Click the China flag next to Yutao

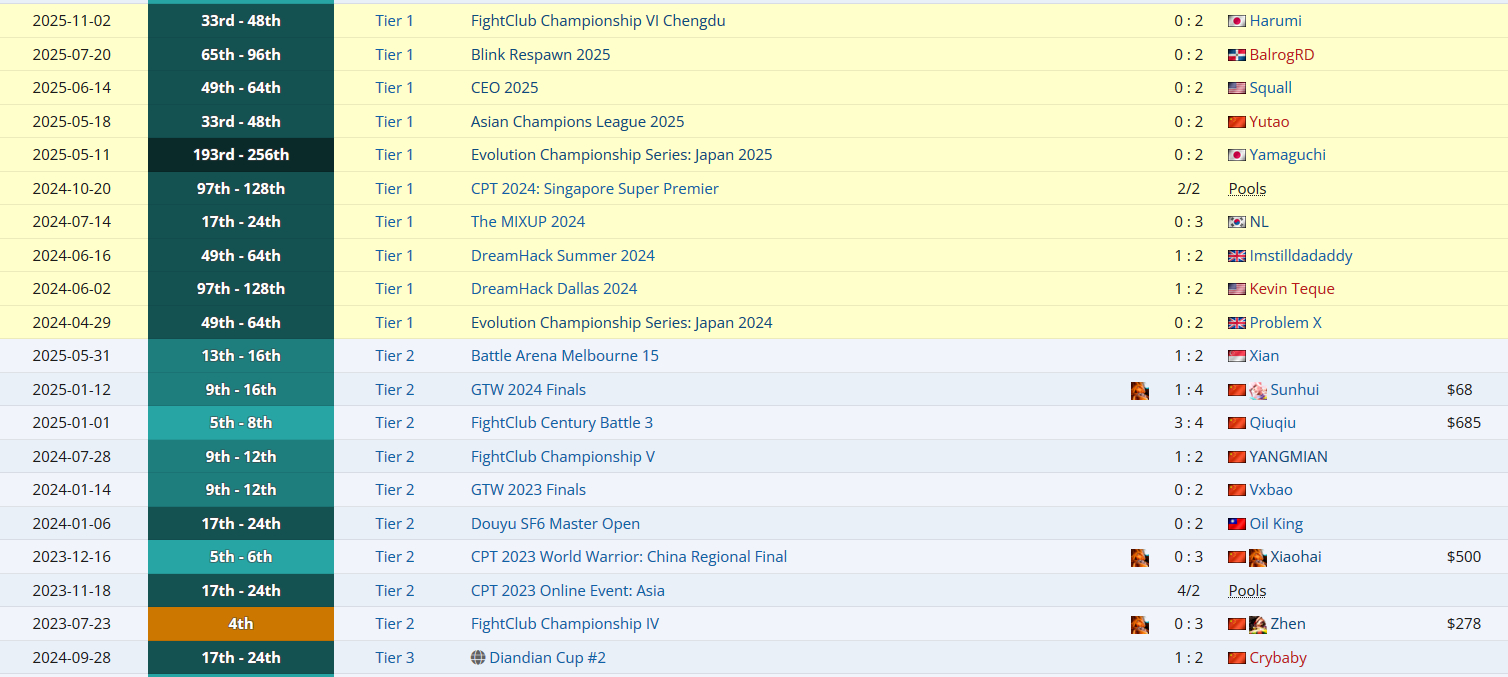pyautogui.click(x=1237, y=122)
